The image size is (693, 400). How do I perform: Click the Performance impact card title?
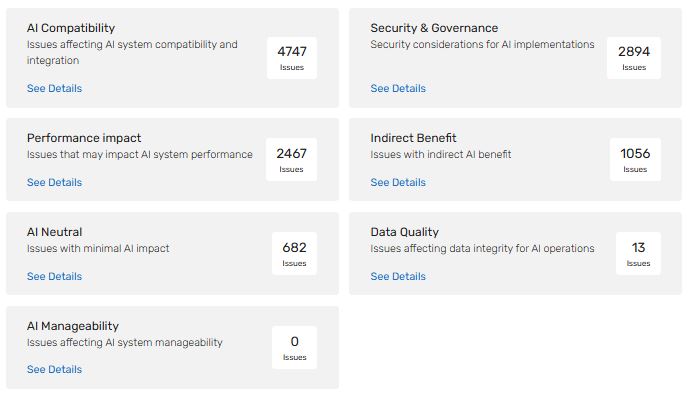(x=84, y=138)
